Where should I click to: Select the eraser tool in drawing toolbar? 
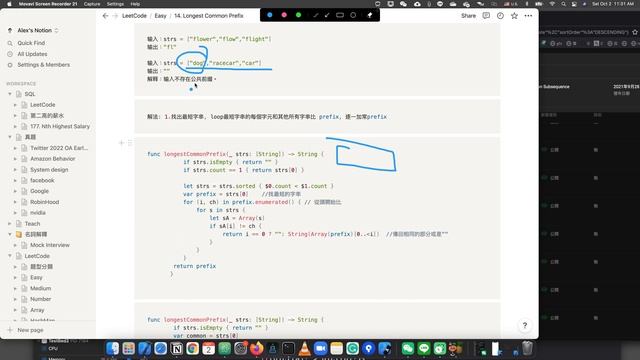(x=370, y=15)
